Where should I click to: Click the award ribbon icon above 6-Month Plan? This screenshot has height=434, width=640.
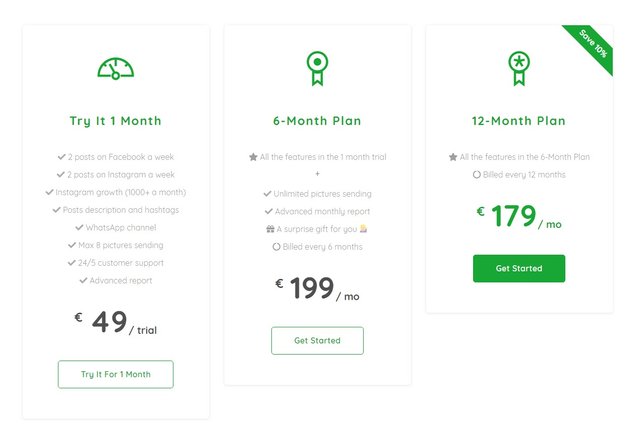tap(317, 68)
